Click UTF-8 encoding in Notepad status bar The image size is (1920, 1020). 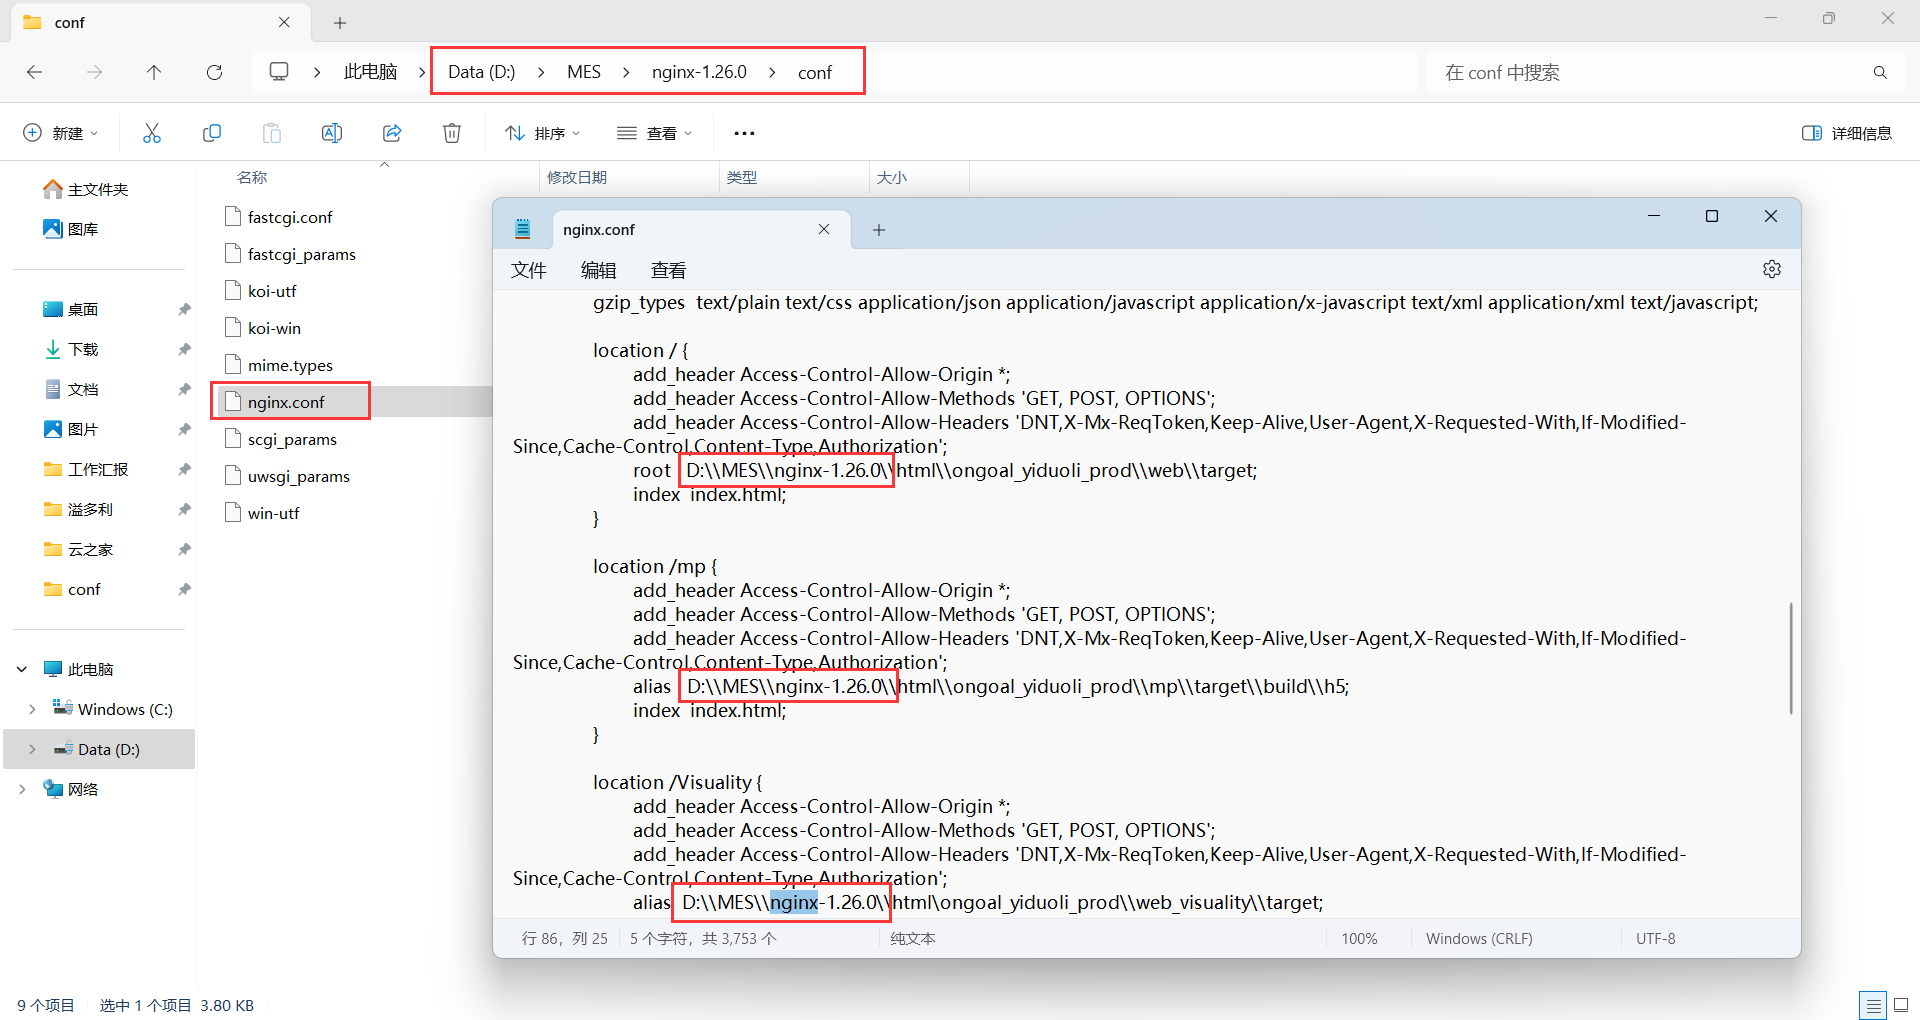[x=1655, y=939]
